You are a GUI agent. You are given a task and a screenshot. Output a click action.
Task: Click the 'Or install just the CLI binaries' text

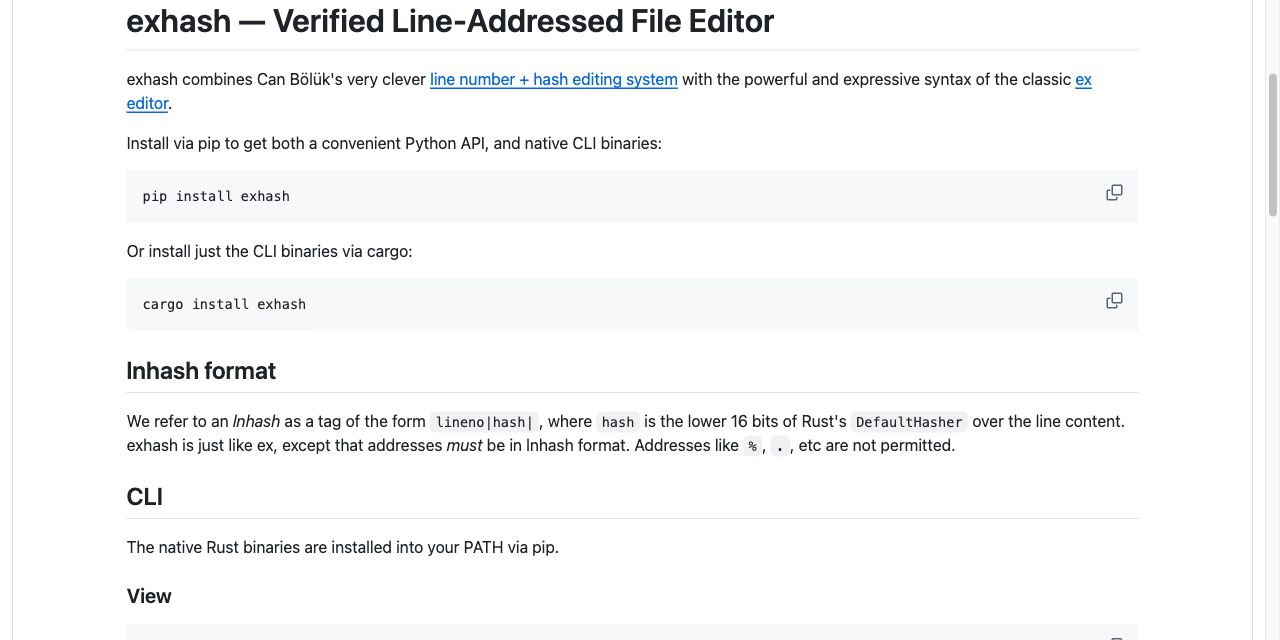(269, 251)
